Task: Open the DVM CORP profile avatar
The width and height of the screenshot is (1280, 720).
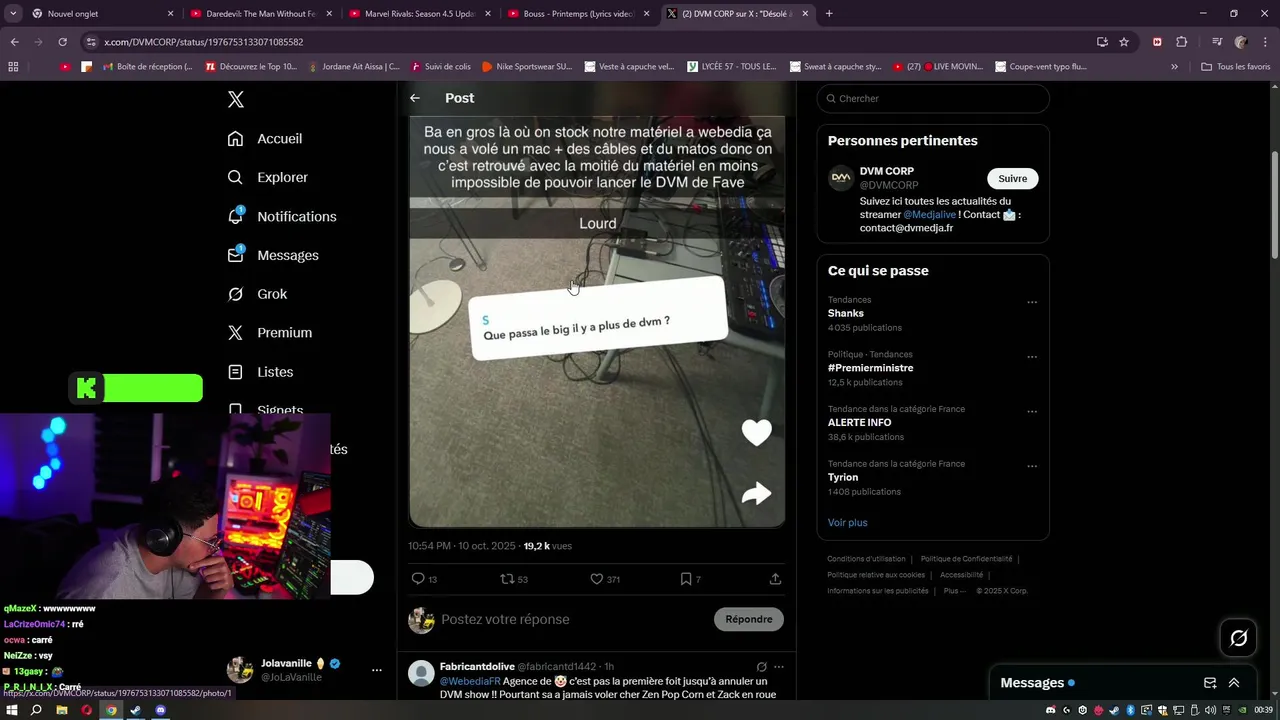Action: tap(841, 179)
